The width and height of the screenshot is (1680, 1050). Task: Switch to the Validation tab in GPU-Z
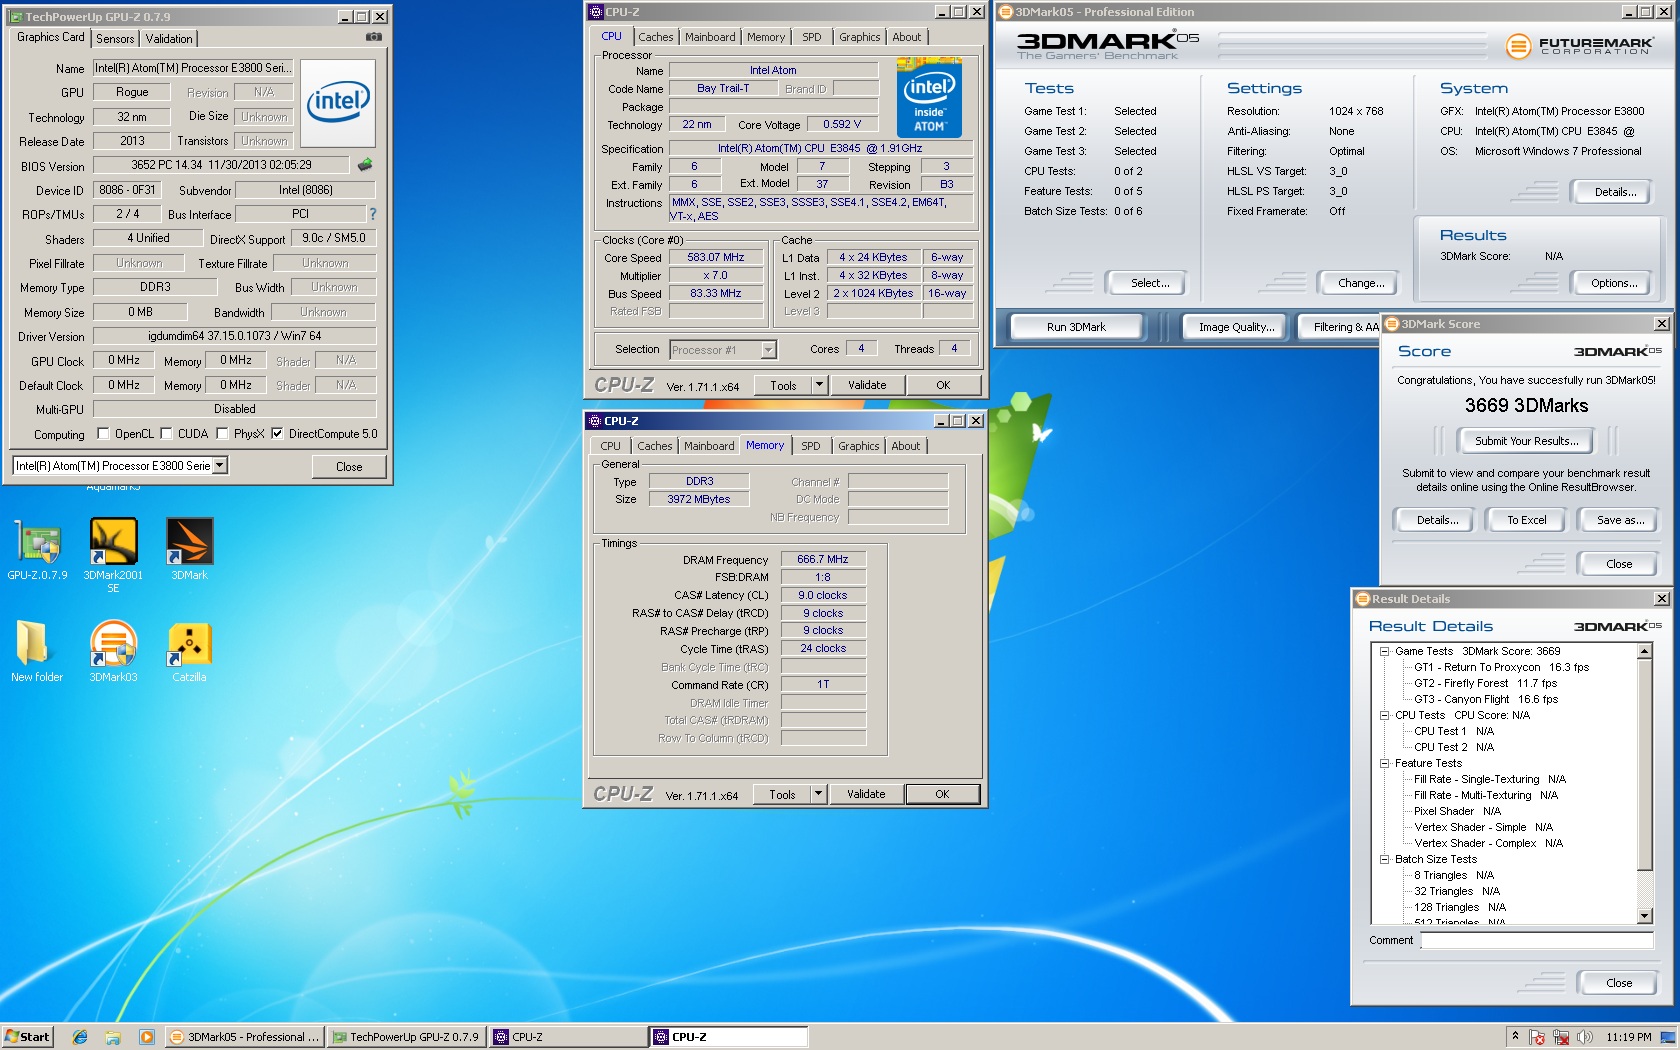[169, 39]
